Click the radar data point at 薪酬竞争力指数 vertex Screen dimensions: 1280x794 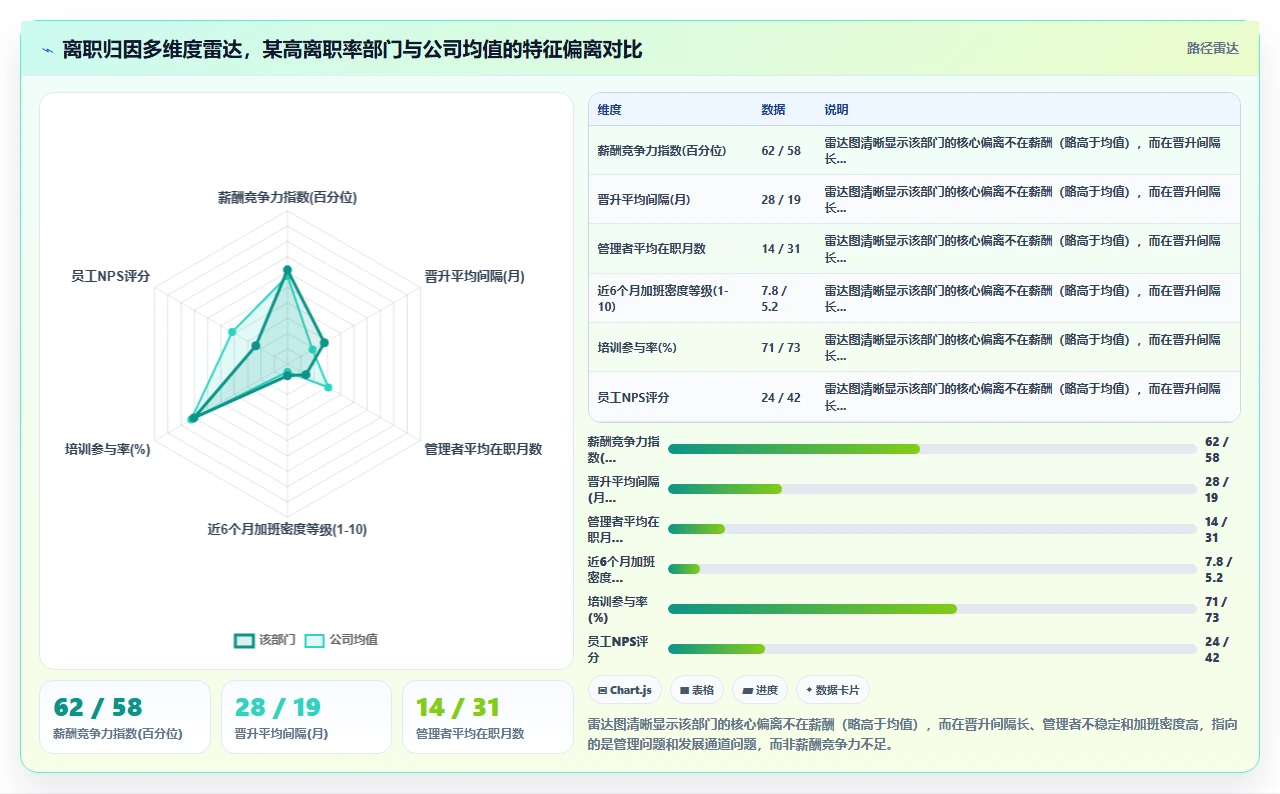point(287,270)
